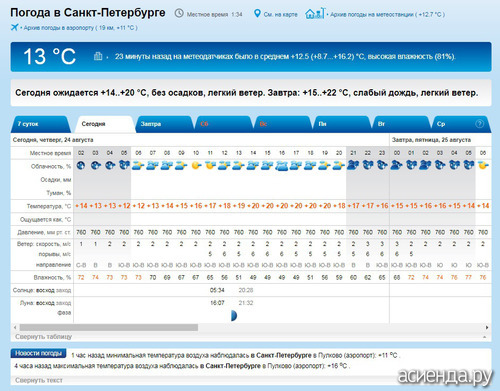Click the collapse arrow right of Свернуть таблицу
The width and height of the screenshot is (500, 391).
pyautogui.click(x=484, y=337)
